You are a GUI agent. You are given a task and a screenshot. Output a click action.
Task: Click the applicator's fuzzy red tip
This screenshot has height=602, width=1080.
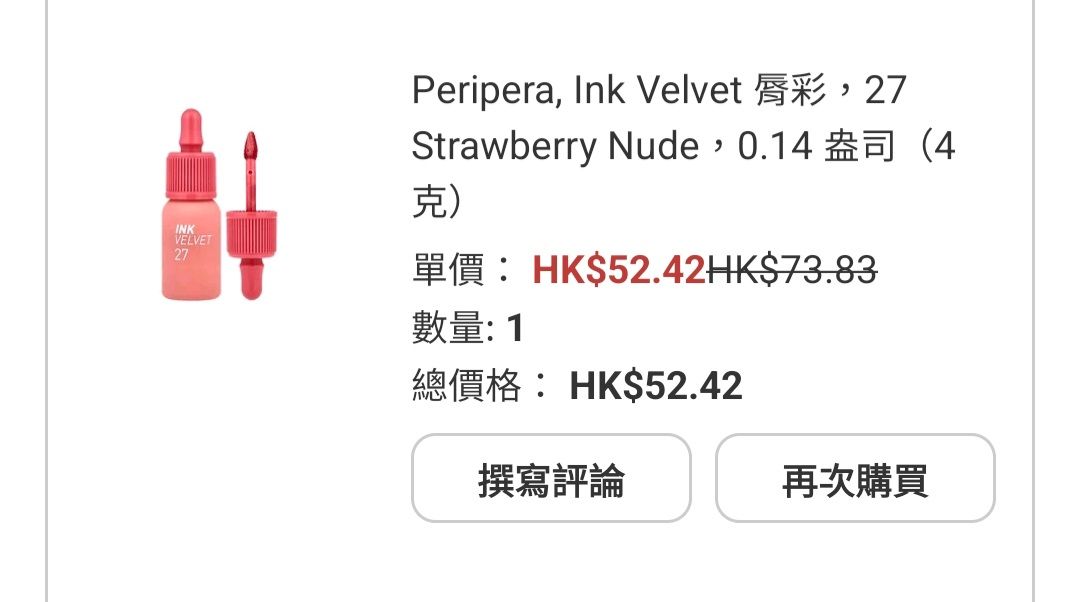[251, 145]
